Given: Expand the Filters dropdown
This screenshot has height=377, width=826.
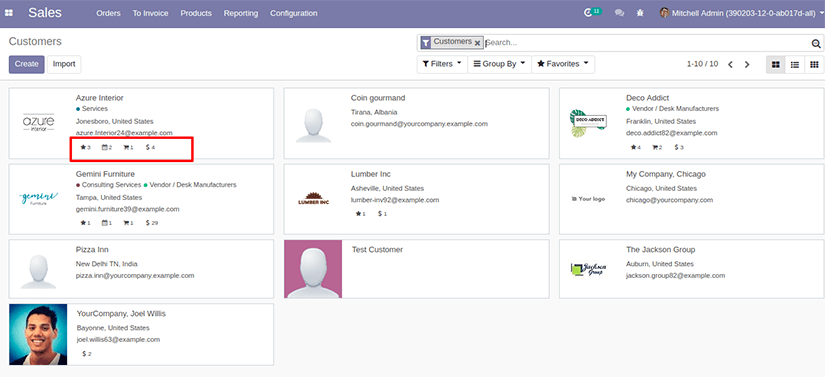Looking at the screenshot, I should click(442, 64).
